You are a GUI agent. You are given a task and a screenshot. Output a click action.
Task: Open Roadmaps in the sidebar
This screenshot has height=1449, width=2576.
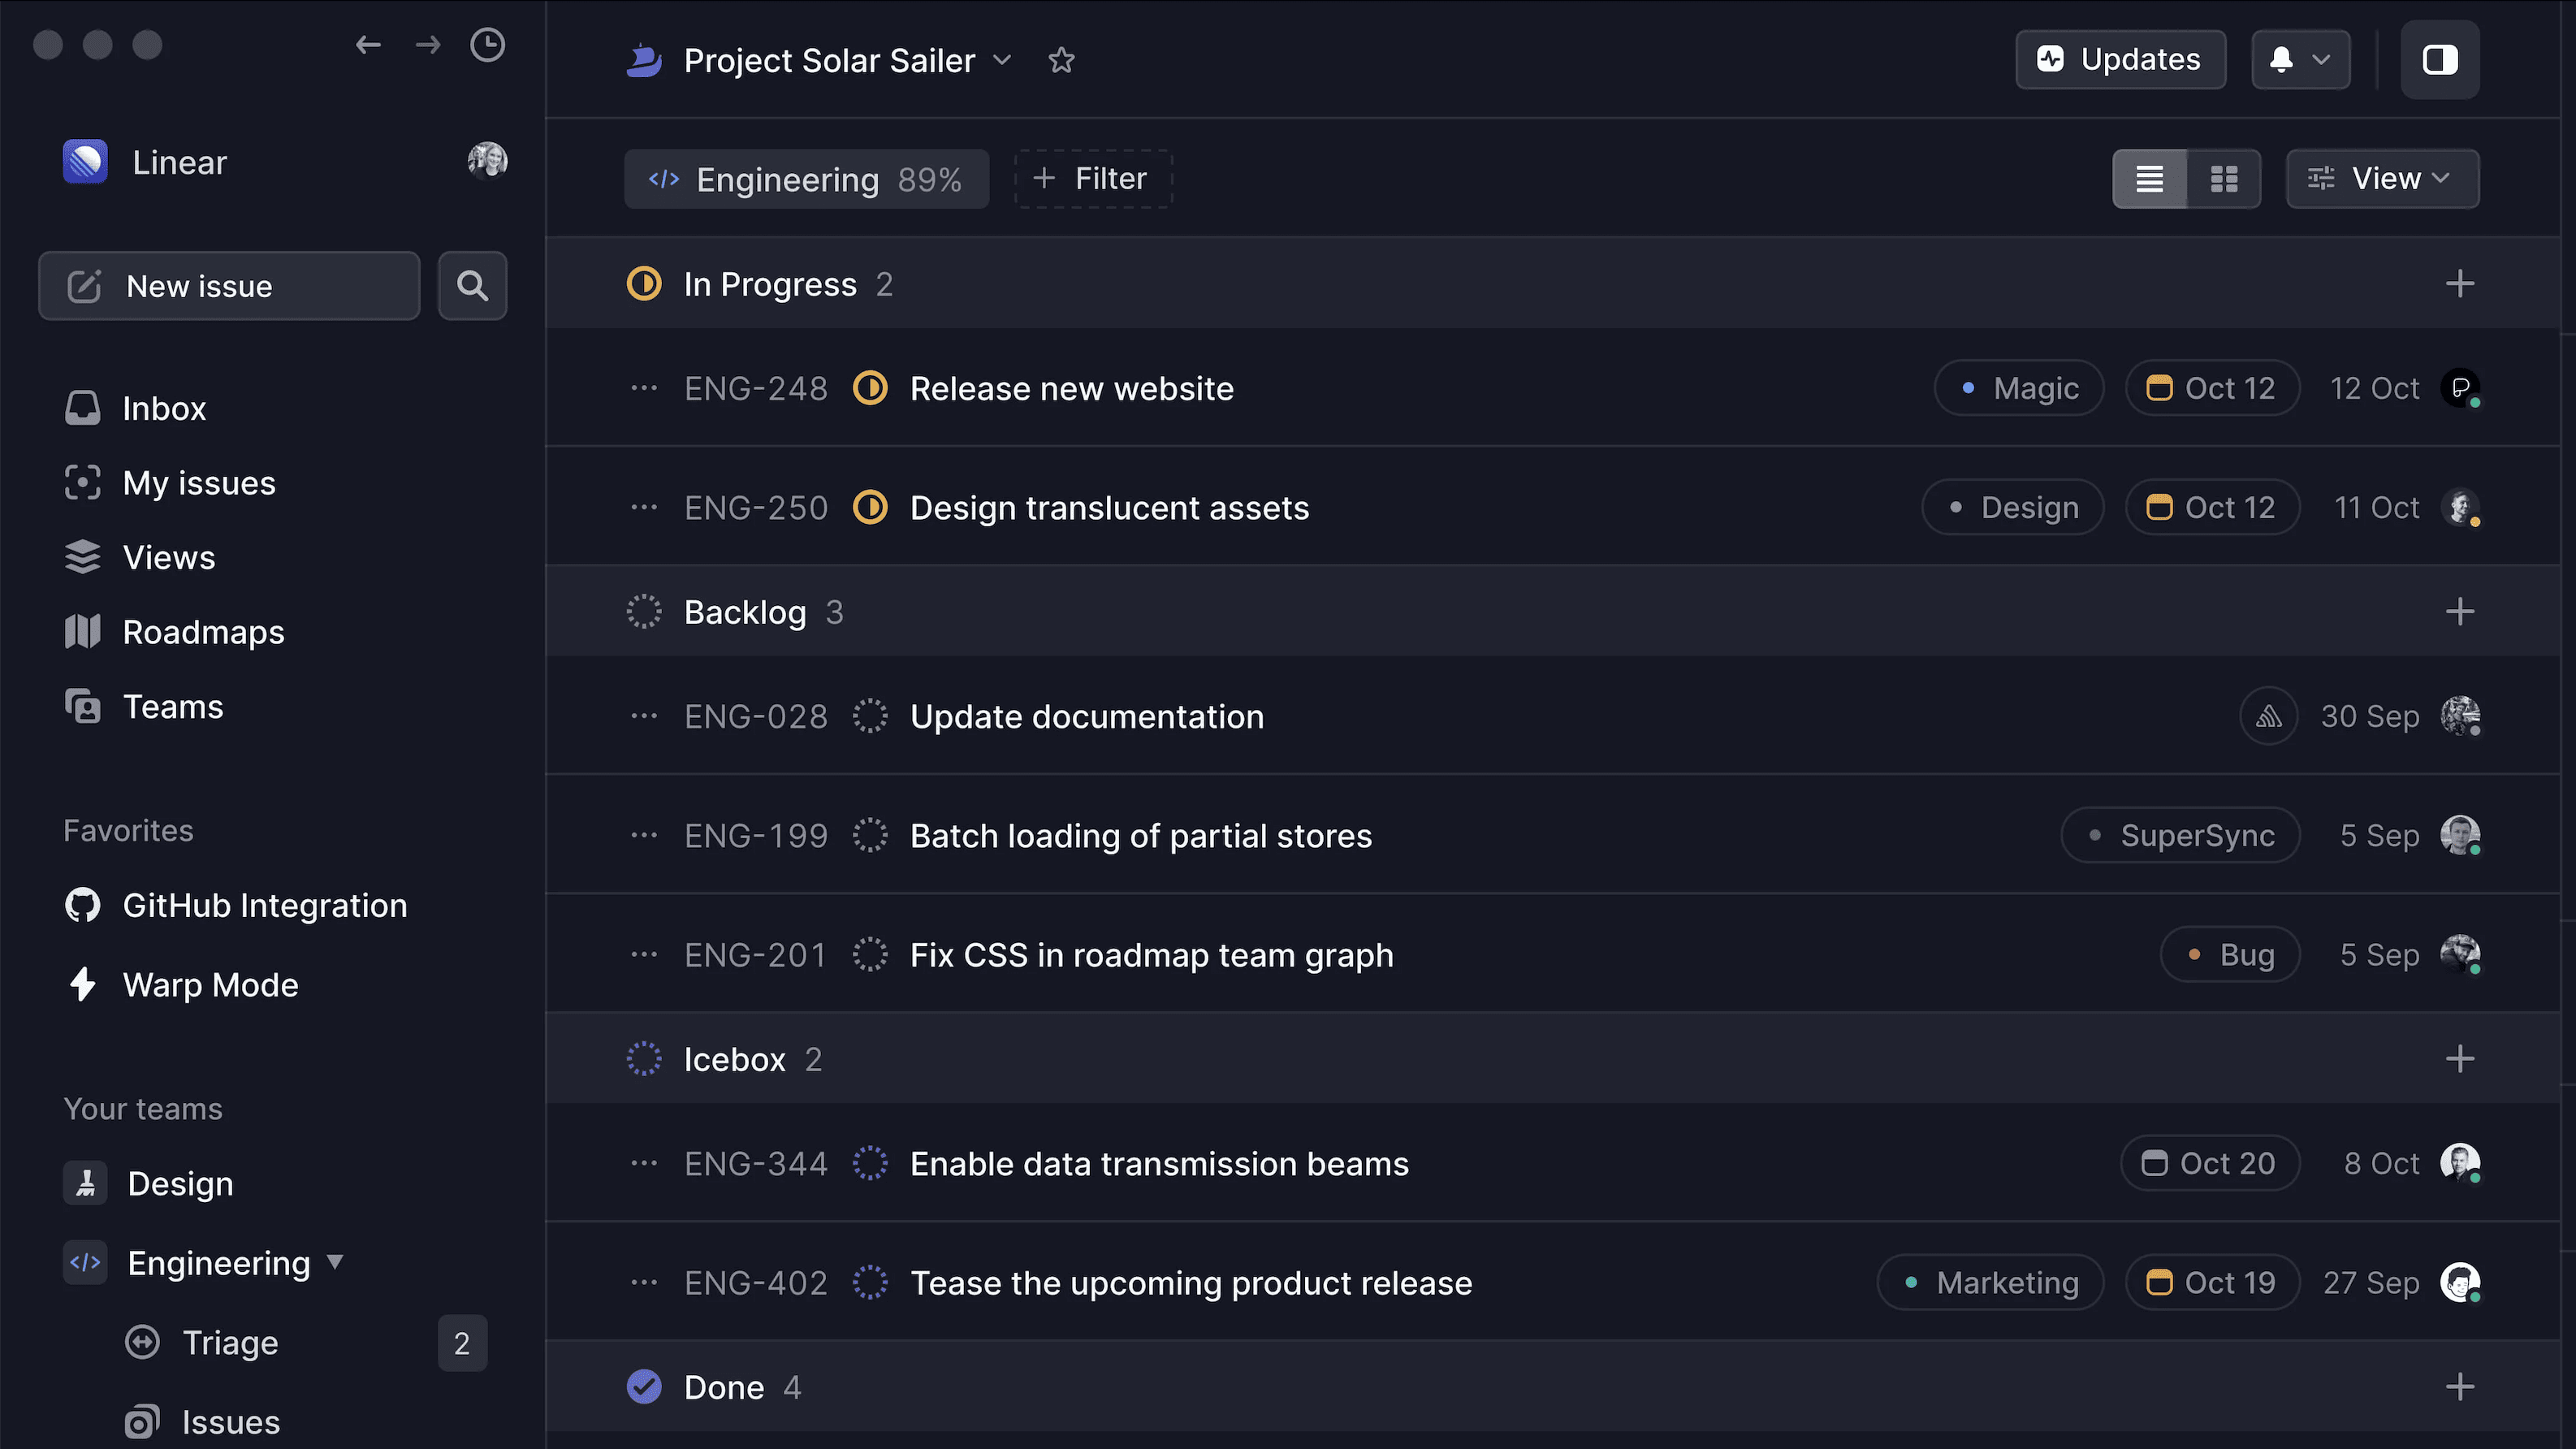(174, 632)
